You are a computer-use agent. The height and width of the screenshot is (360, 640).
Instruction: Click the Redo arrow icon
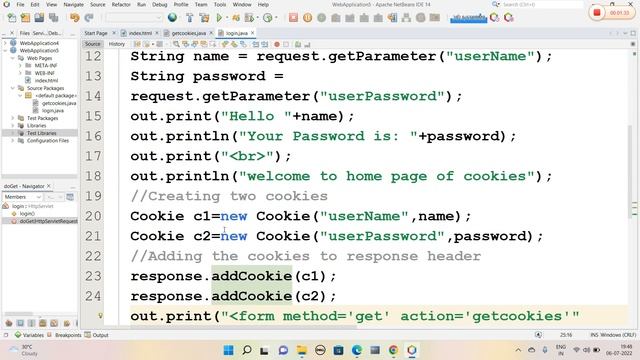(89, 18)
